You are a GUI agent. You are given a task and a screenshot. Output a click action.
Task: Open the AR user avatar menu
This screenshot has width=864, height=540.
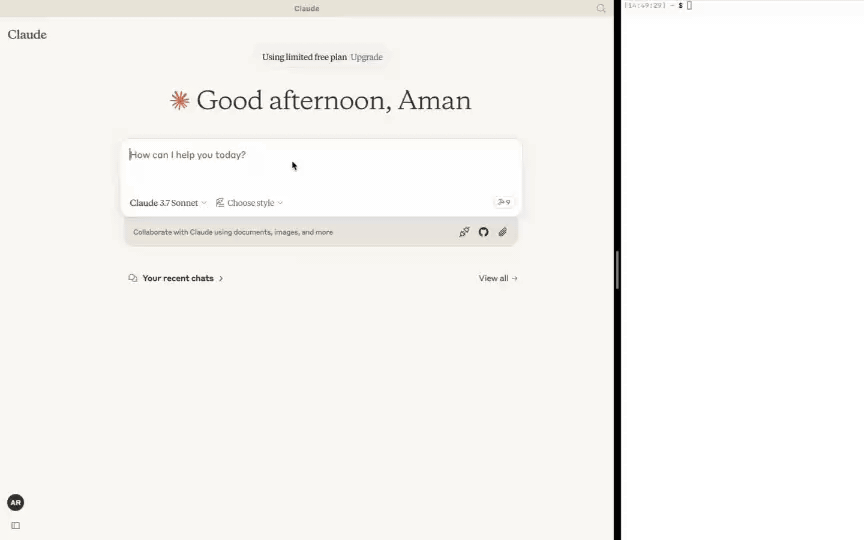[x=15, y=503]
